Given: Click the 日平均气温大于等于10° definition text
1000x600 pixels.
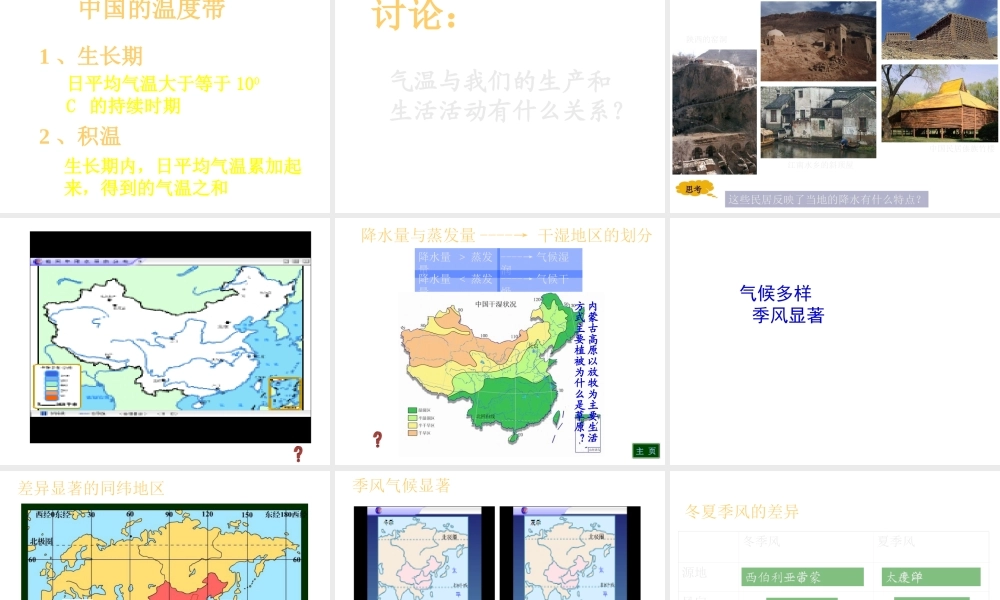Looking at the screenshot, I should (164, 94).
